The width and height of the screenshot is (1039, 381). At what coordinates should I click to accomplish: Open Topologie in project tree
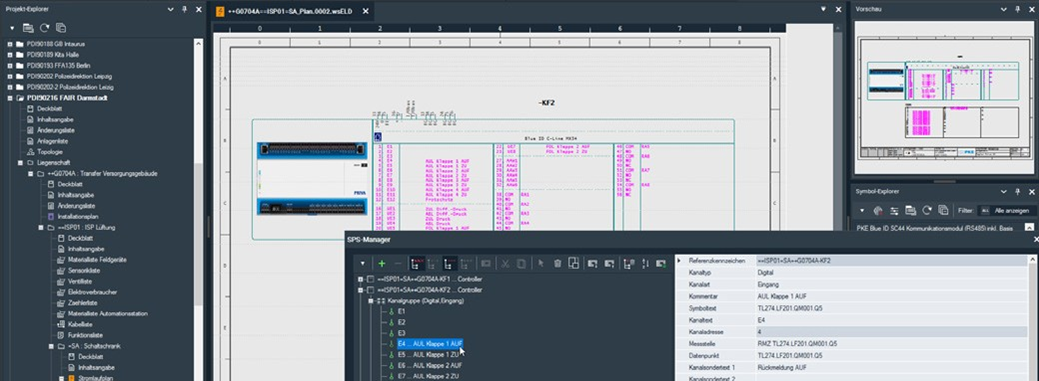click(x=50, y=152)
